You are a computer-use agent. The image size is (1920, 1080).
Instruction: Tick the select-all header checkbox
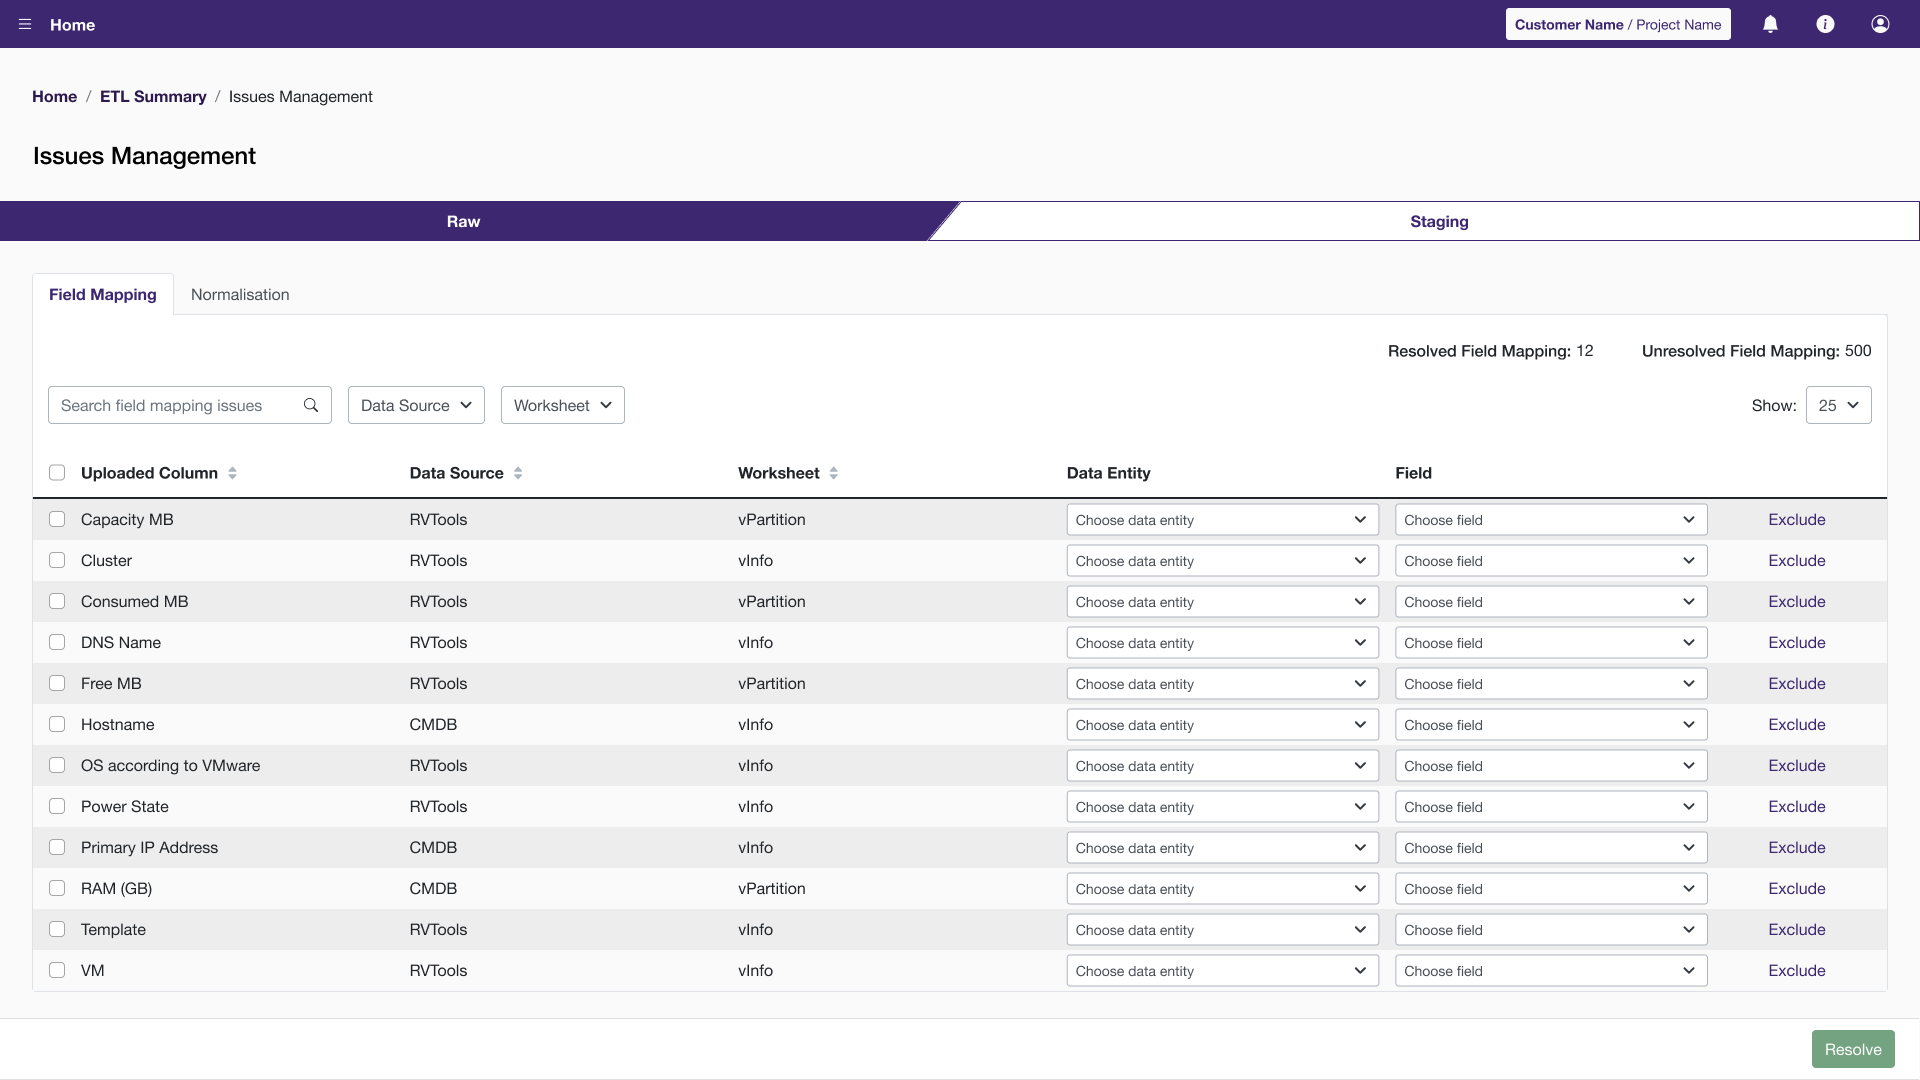pos(57,473)
